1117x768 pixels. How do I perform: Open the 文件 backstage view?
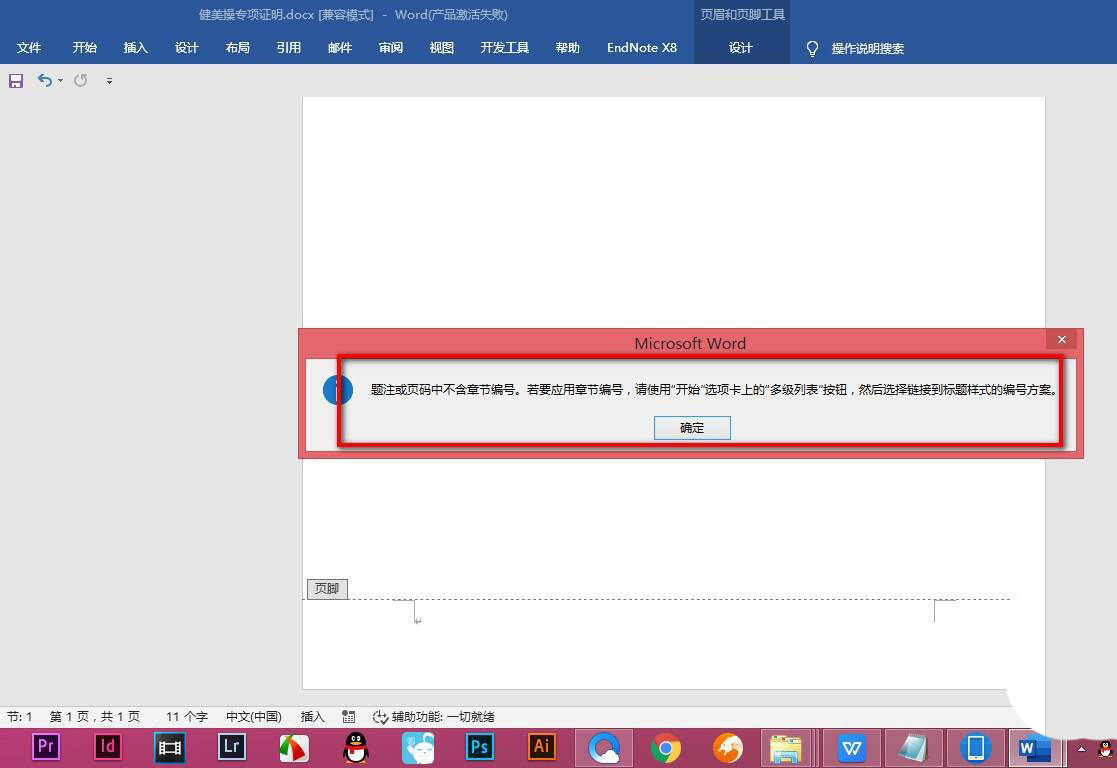pos(29,47)
